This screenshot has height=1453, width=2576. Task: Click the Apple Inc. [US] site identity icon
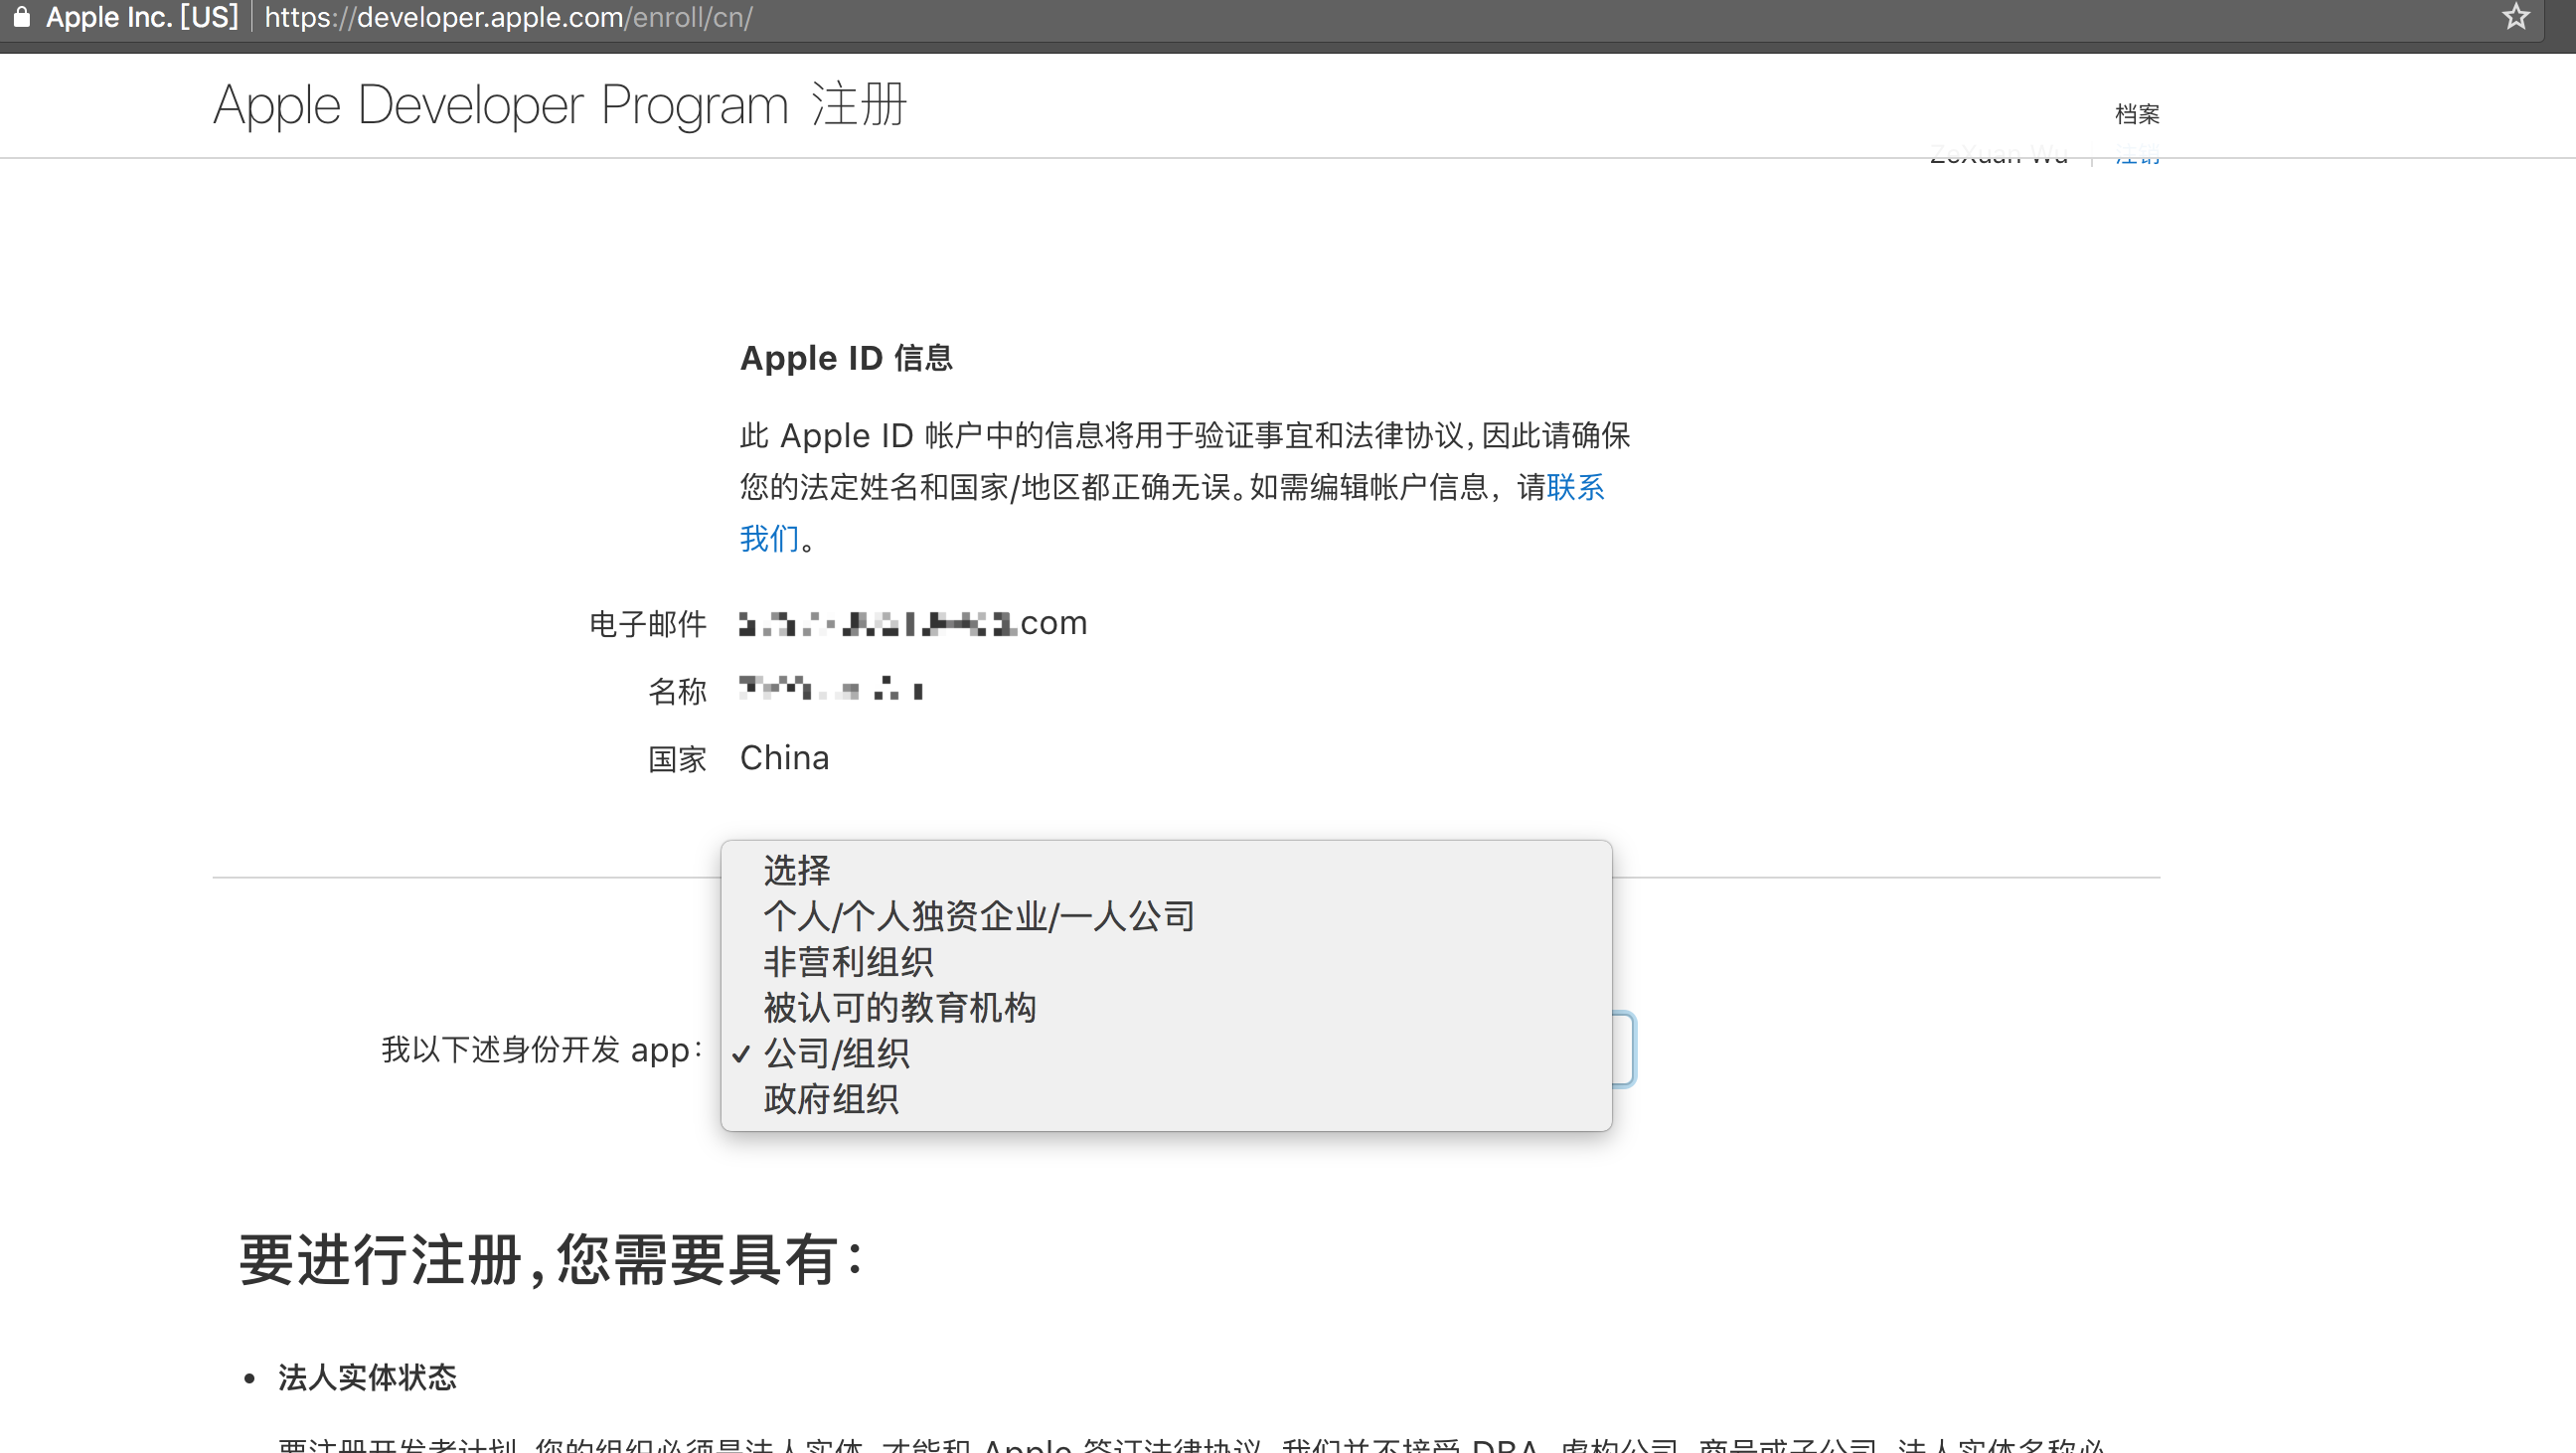(x=14, y=18)
